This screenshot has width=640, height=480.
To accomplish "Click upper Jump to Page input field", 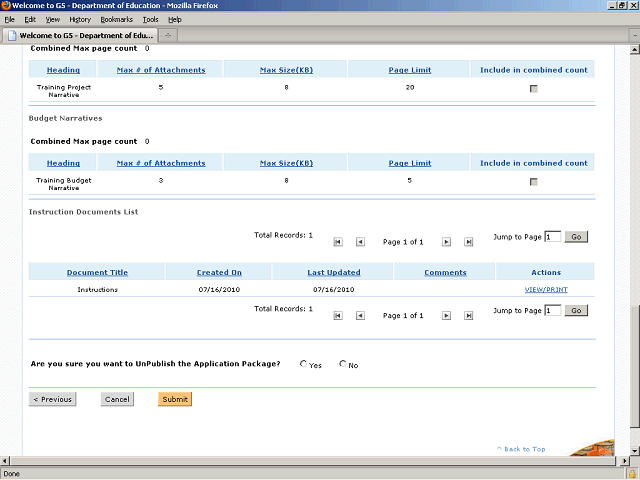I will pos(552,237).
